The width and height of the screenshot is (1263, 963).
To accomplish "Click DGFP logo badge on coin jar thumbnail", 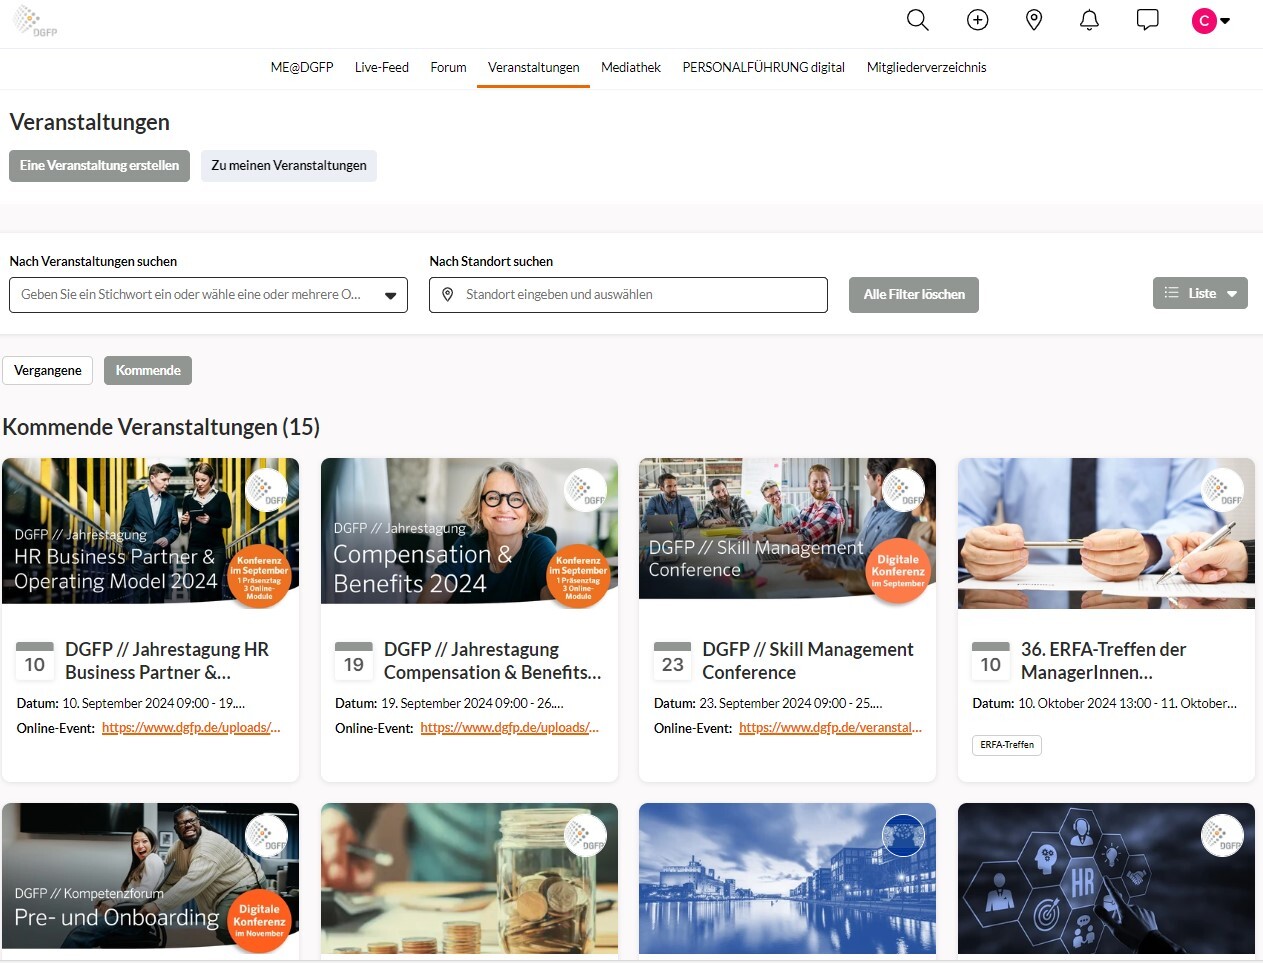I will 585,835.
